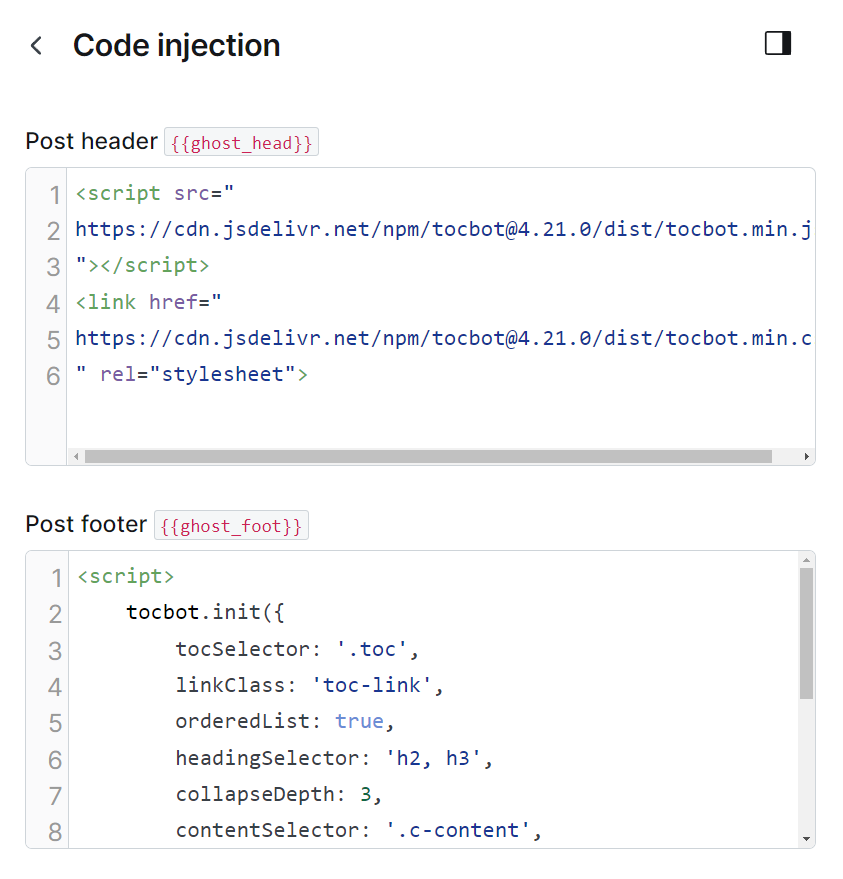
Task: Click the {{ghost_head}} tag label
Action: coord(242,142)
